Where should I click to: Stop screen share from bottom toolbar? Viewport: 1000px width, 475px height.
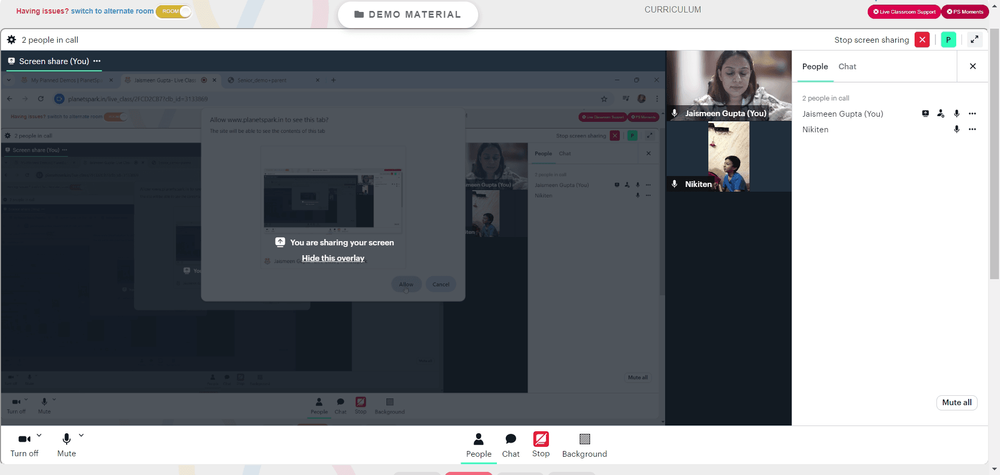(541, 445)
